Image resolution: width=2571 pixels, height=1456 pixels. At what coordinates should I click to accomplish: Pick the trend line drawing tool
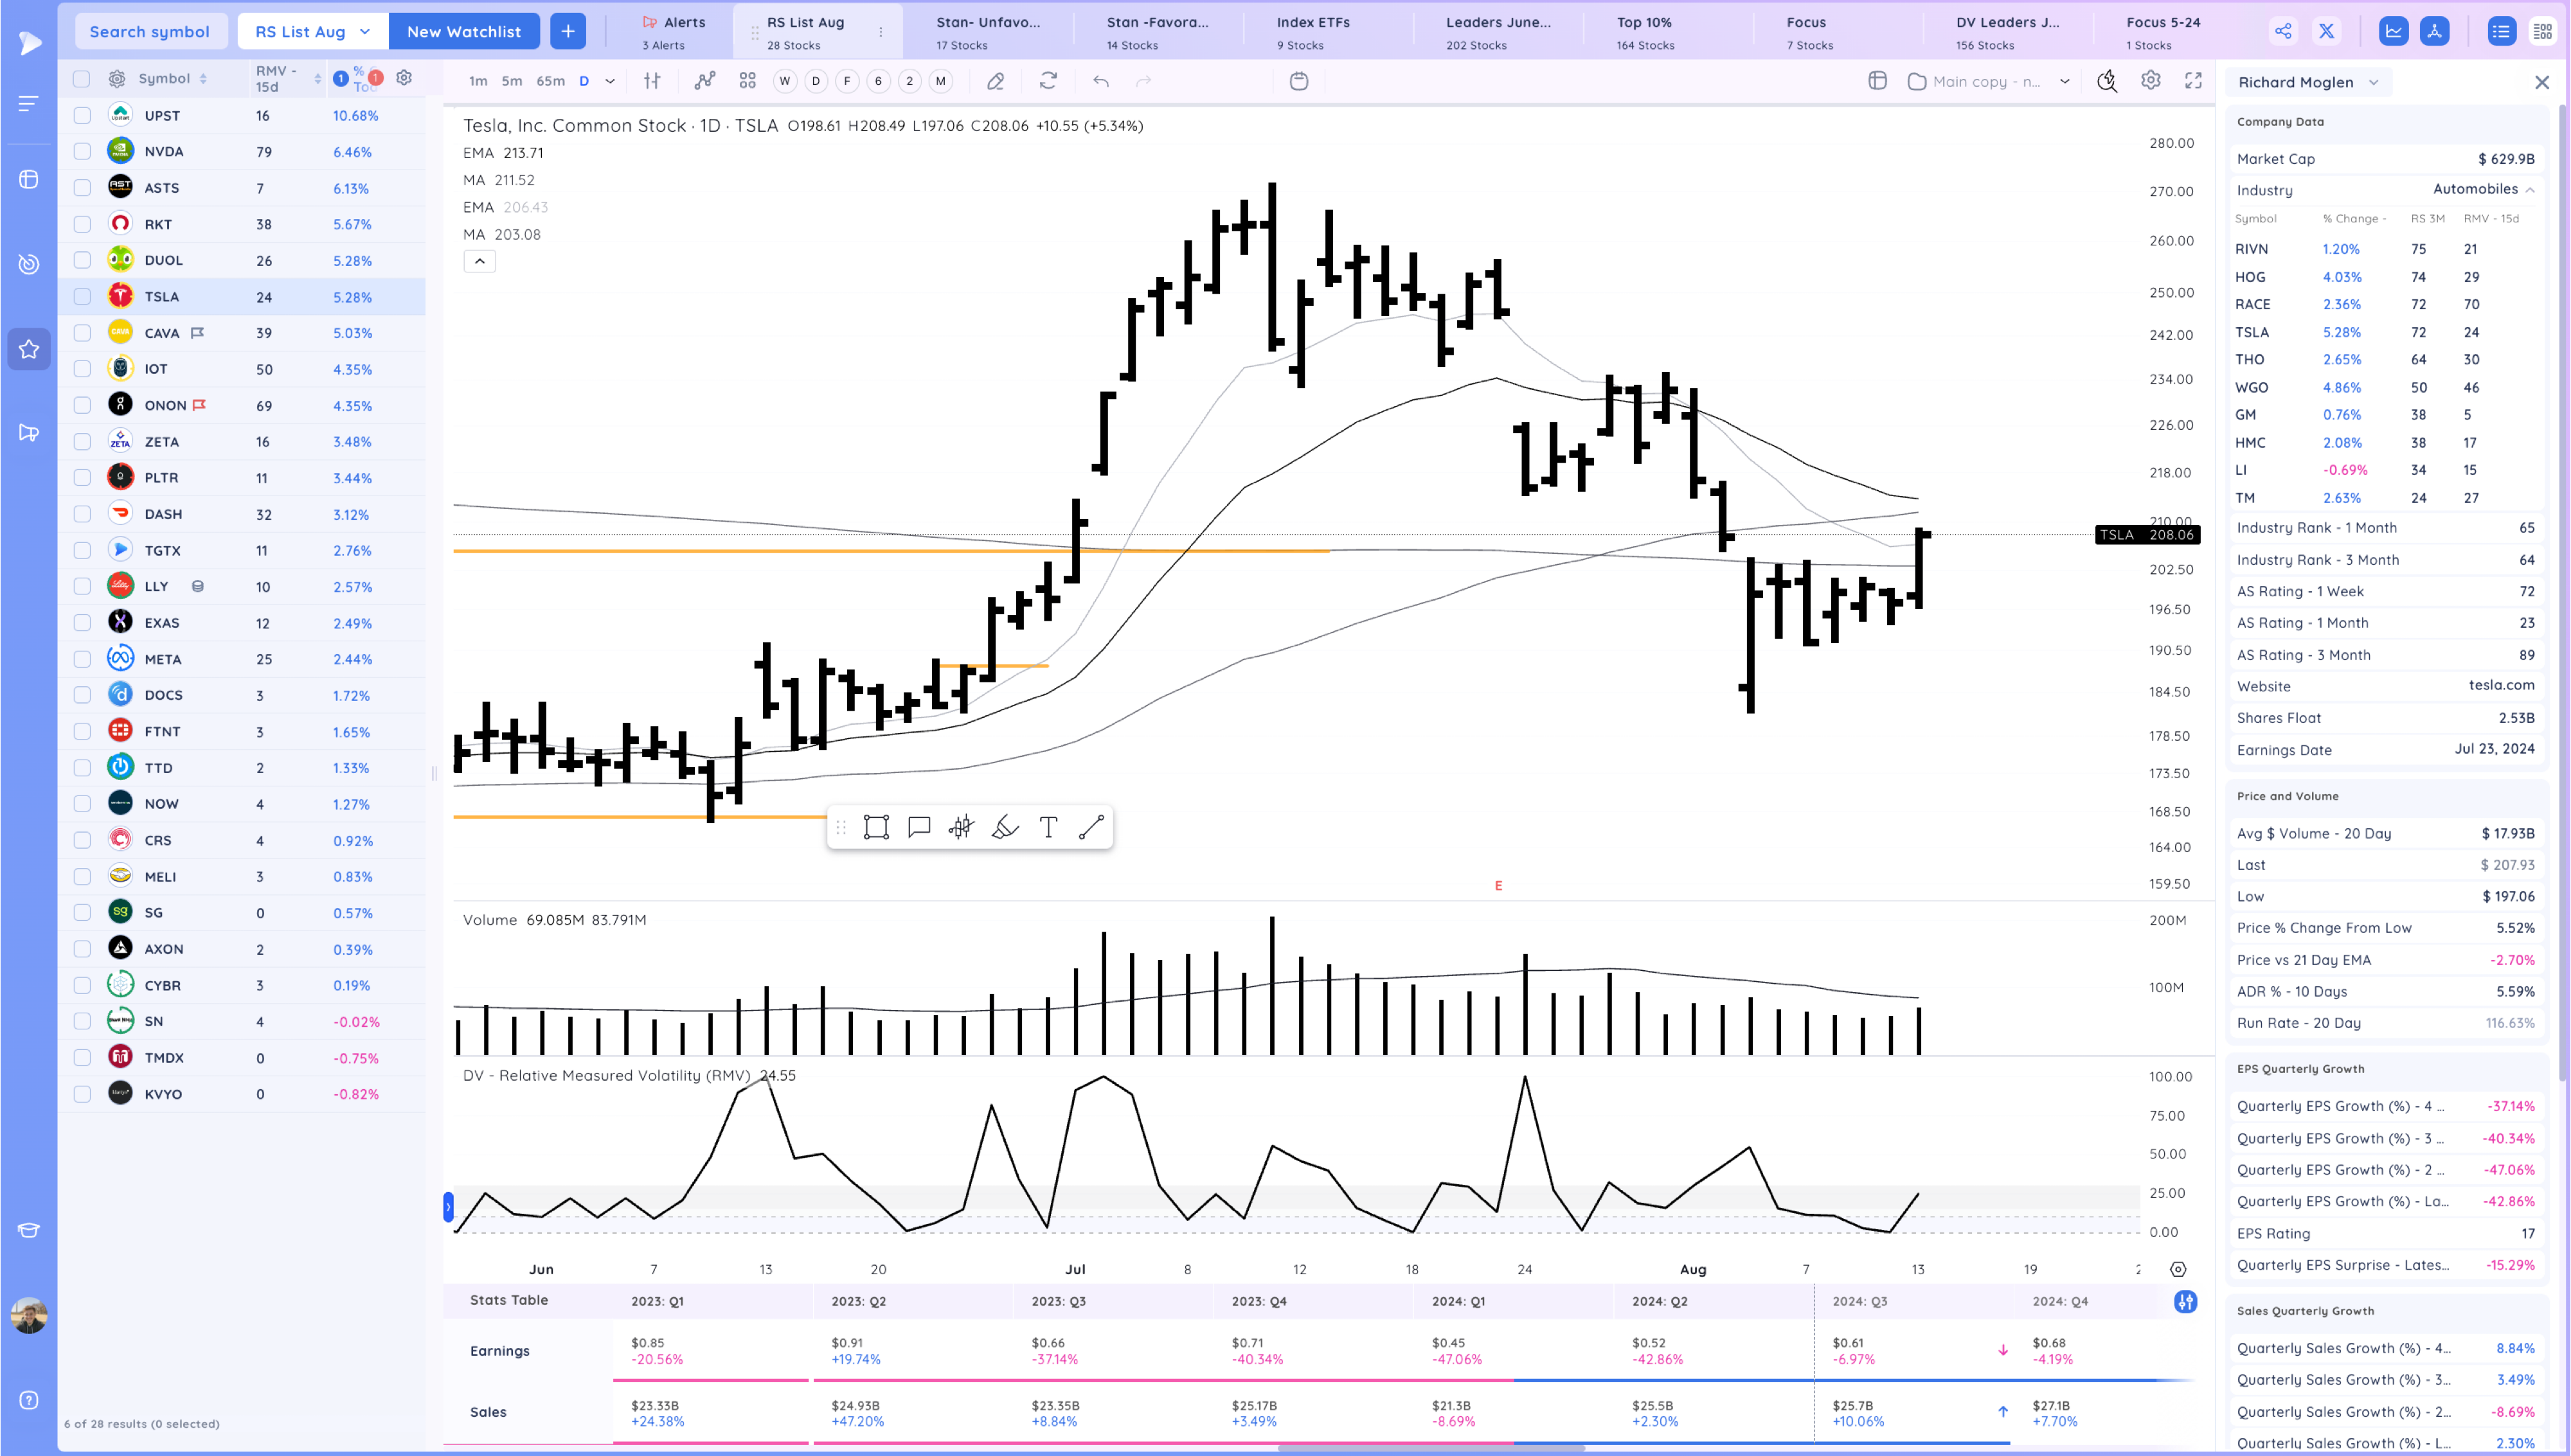pos(1091,827)
